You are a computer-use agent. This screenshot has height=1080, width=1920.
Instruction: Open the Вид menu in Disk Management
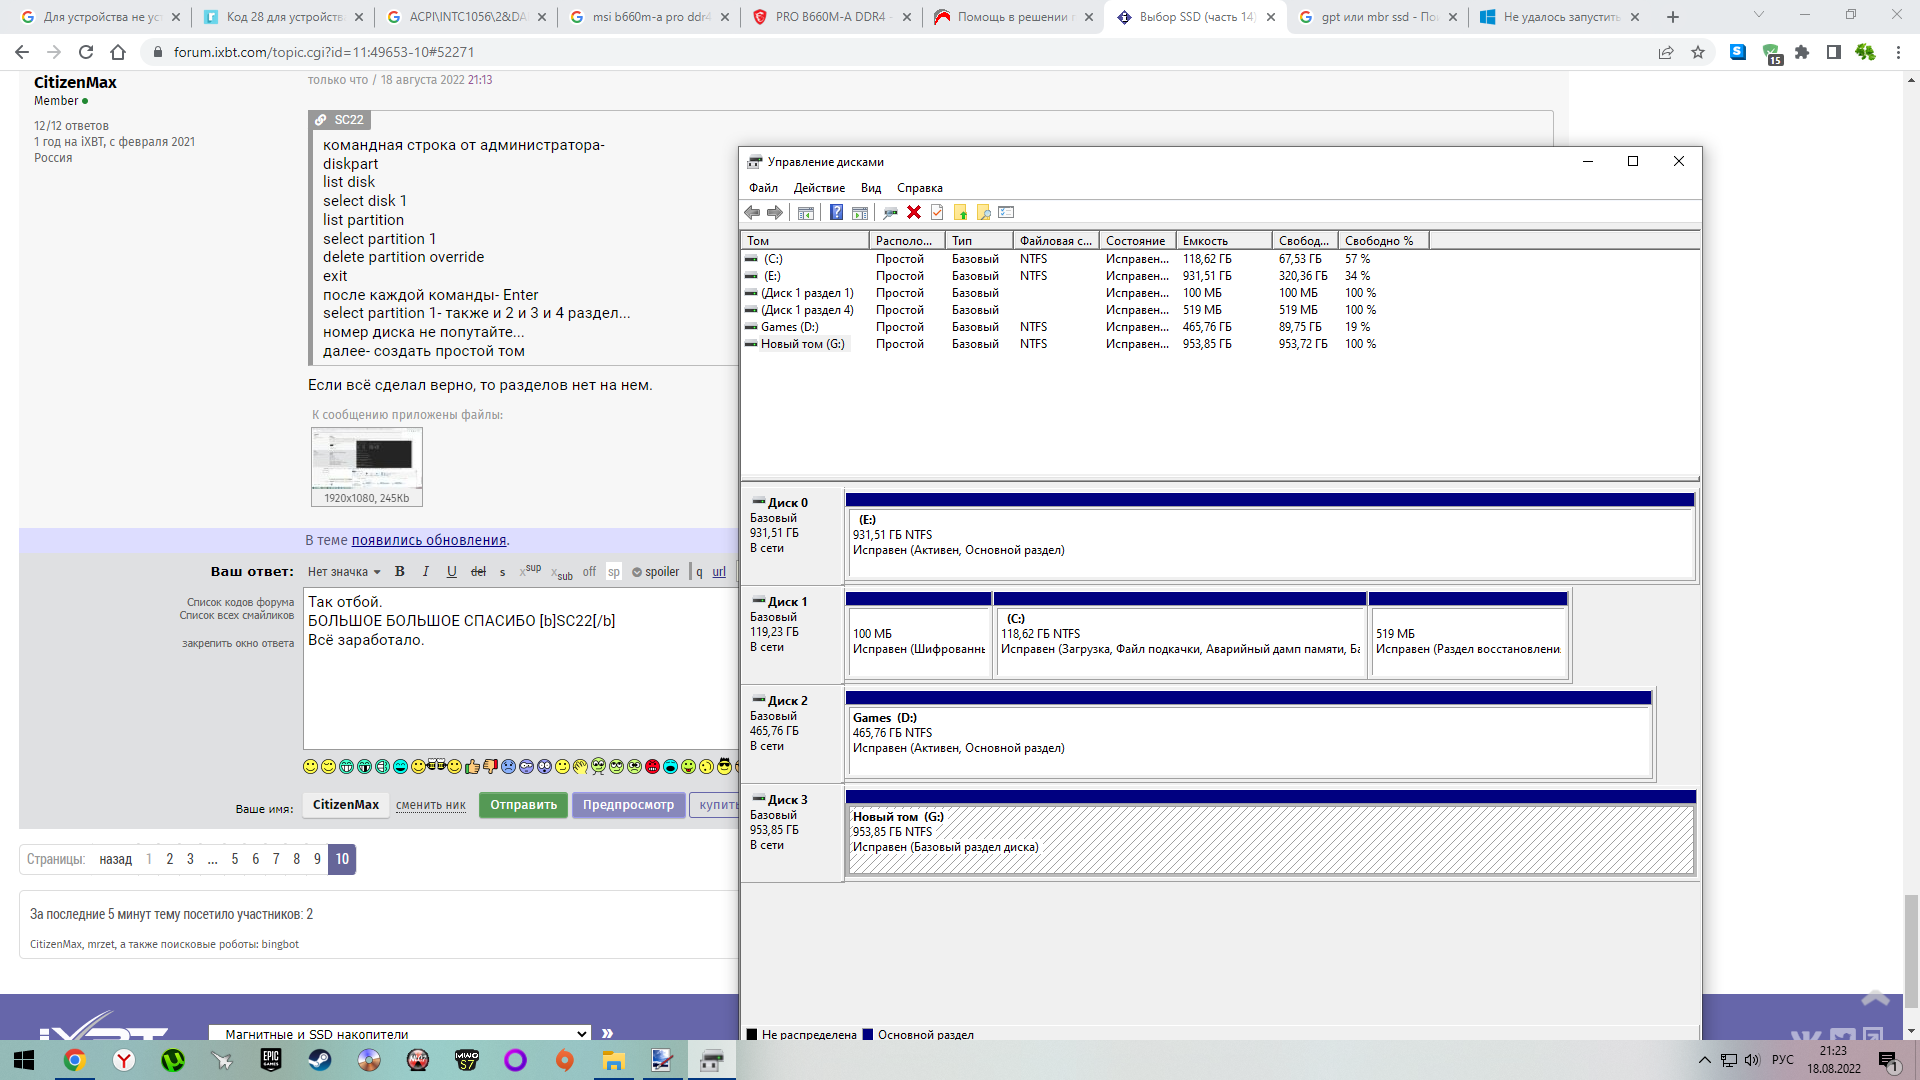point(871,188)
